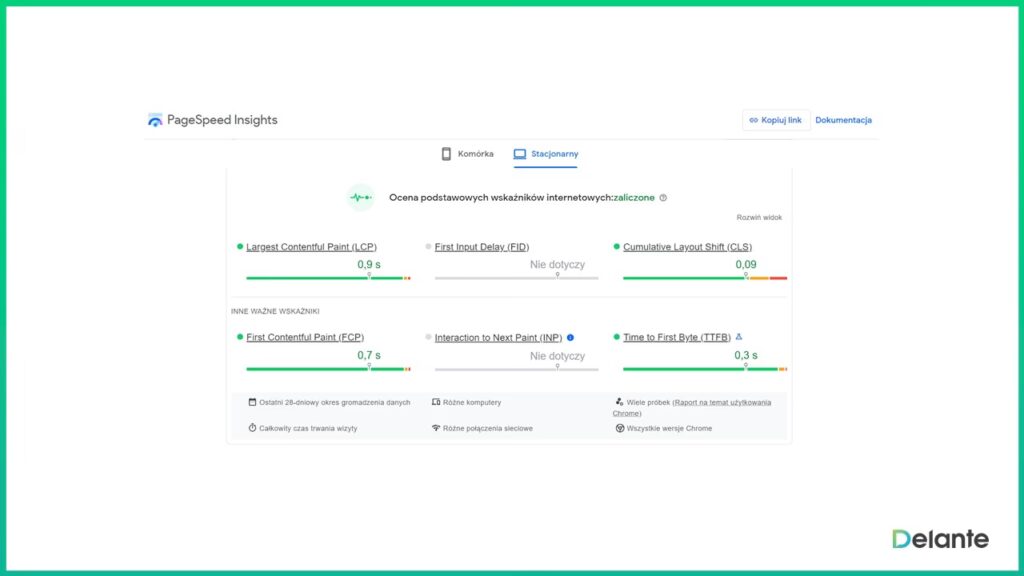Open the Largest Contentful Paint (LCP) link
The image size is (1024, 576).
click(x=311, y=247)
